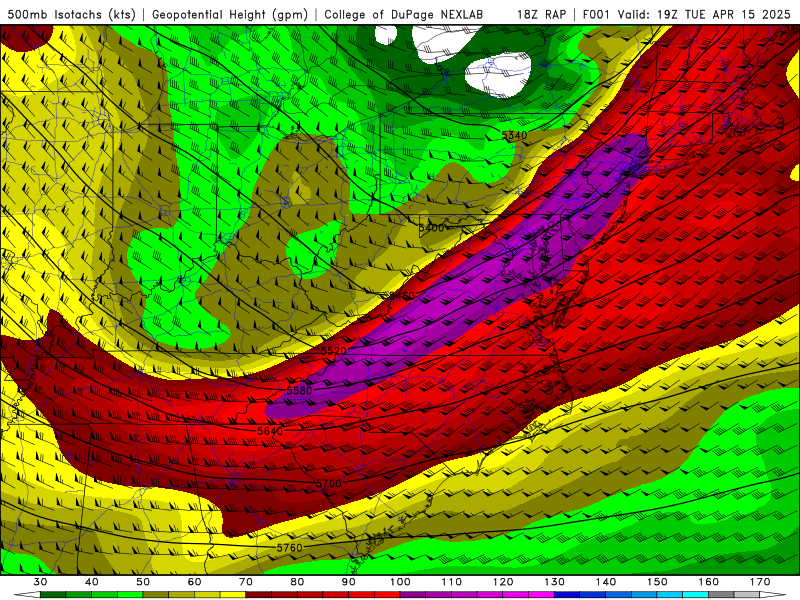The width and height of the screenshot is (800, 600).
Task: Select the 160 value on the legend scale
Action: click(x=709, y=582)
